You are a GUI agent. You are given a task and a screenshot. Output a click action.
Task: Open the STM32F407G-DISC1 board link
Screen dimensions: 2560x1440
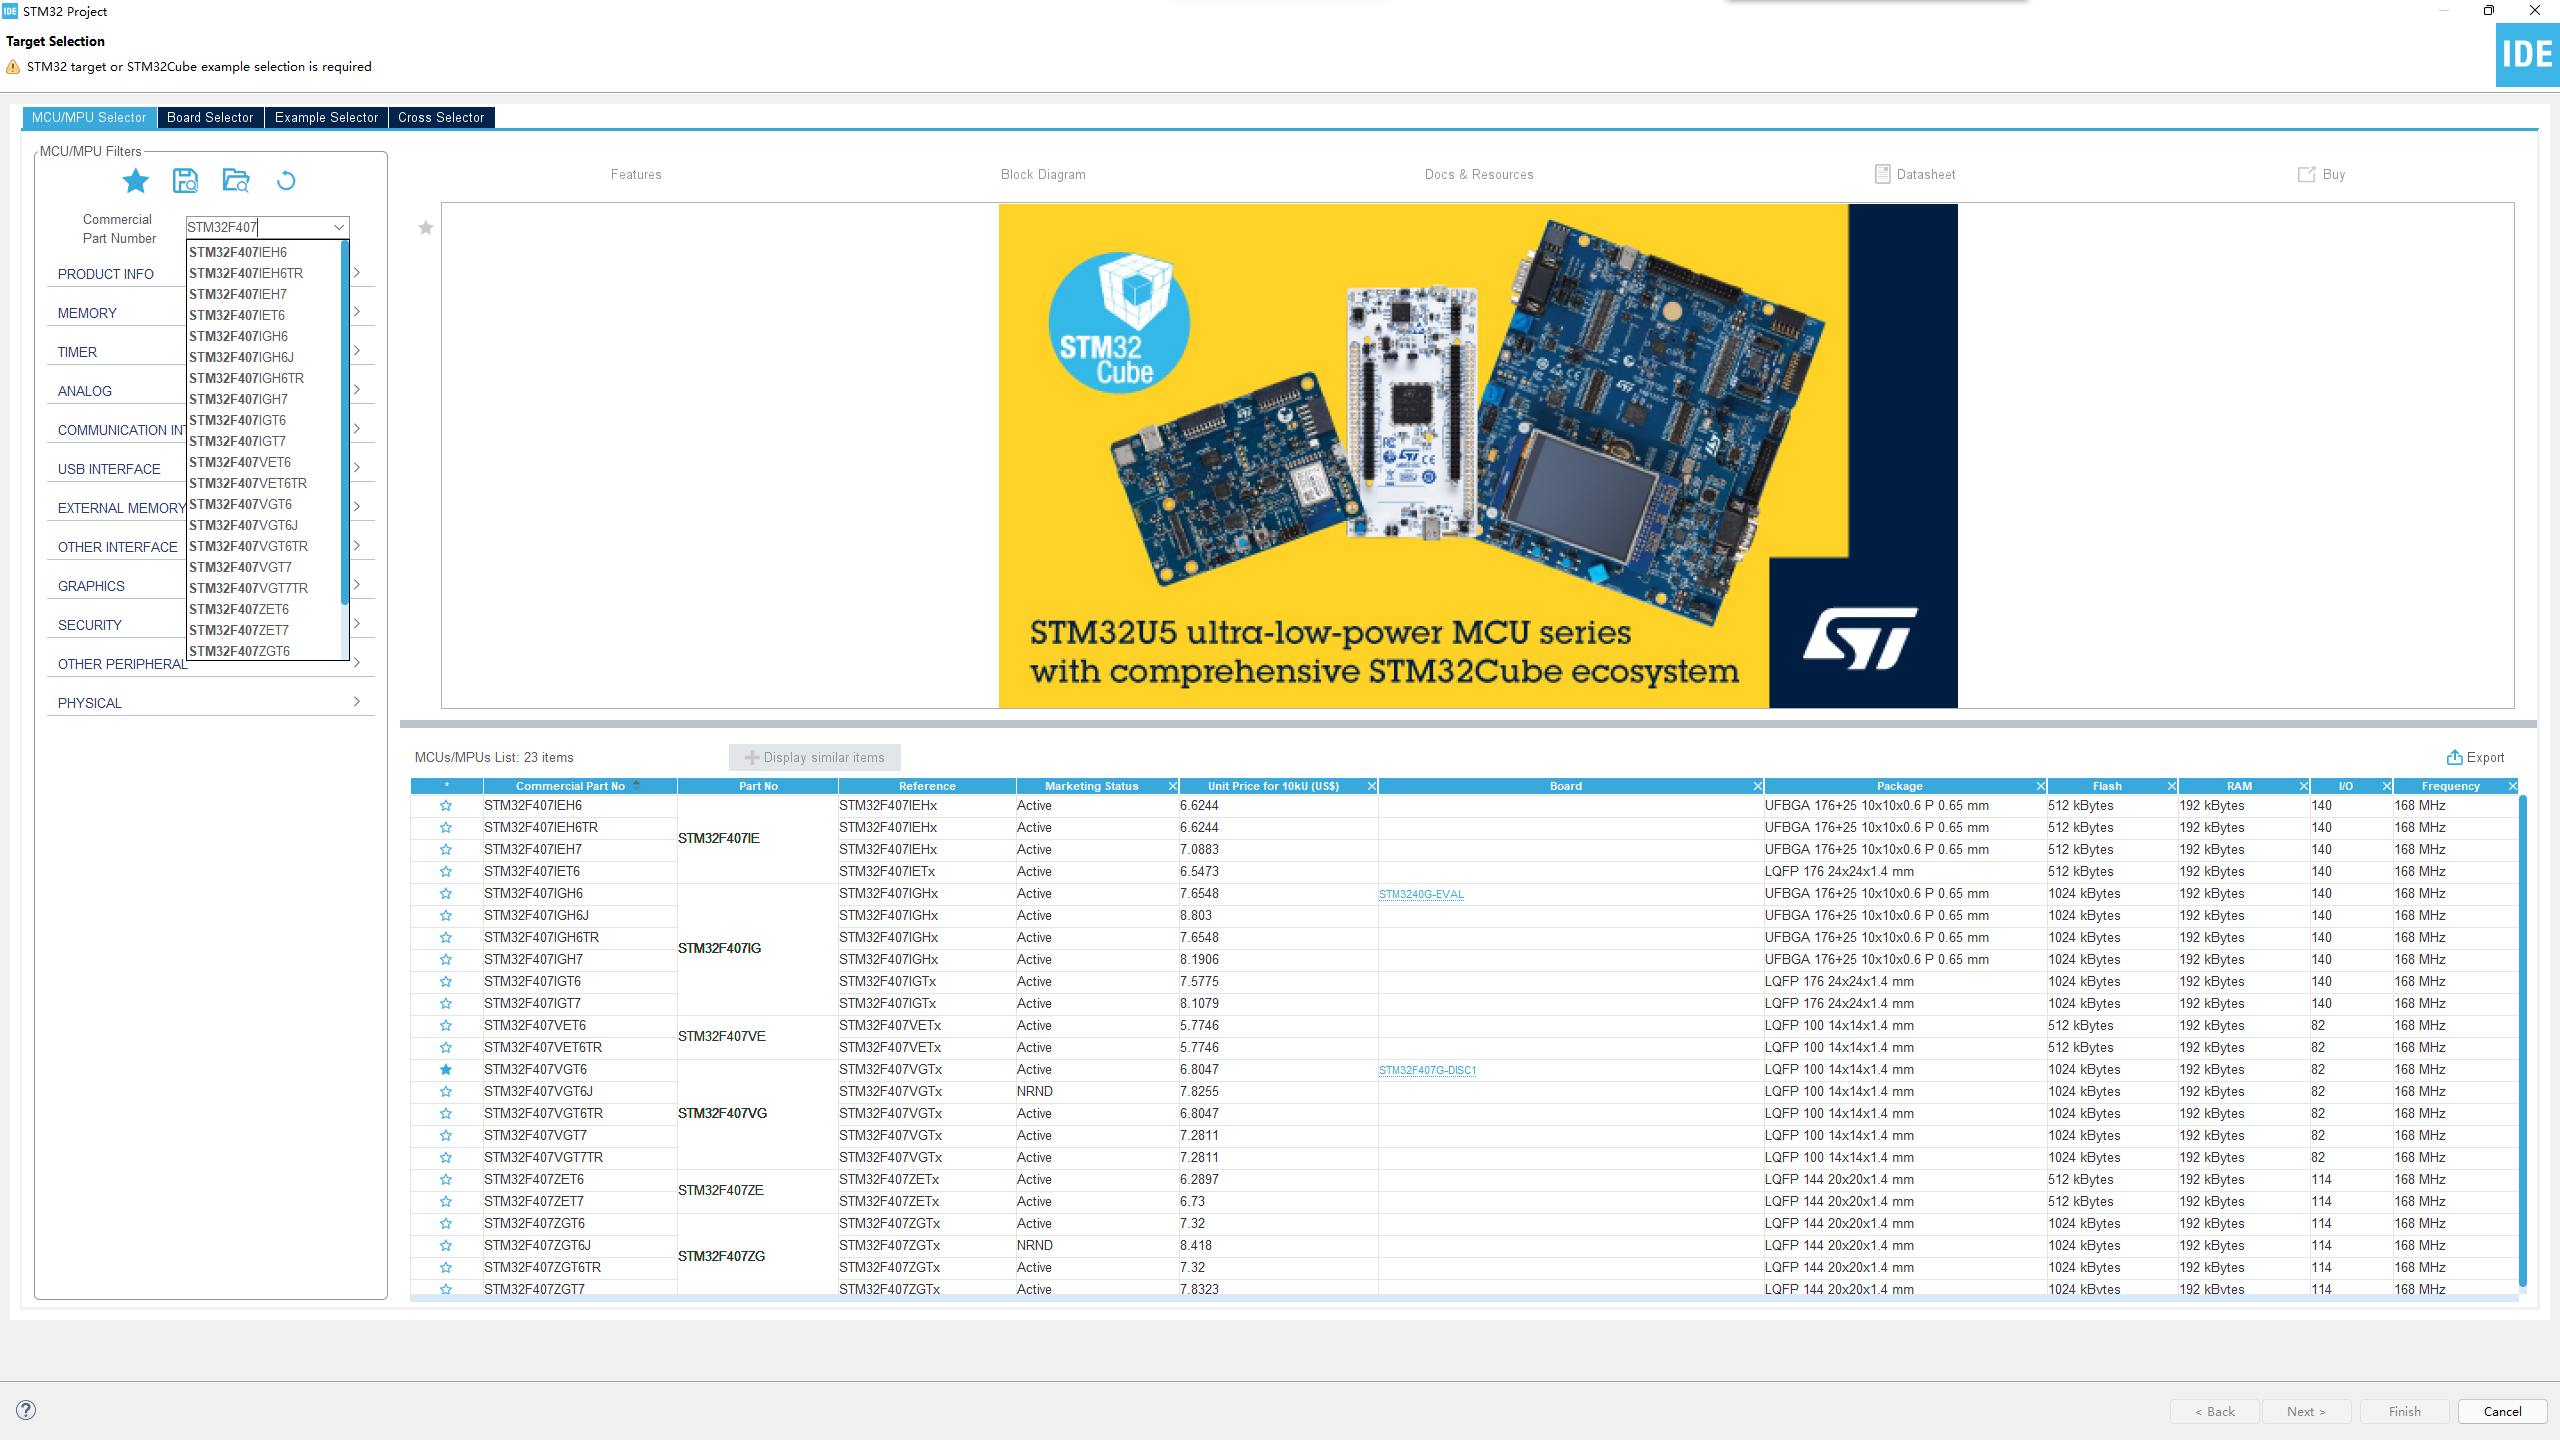tap(1427, 1070)
